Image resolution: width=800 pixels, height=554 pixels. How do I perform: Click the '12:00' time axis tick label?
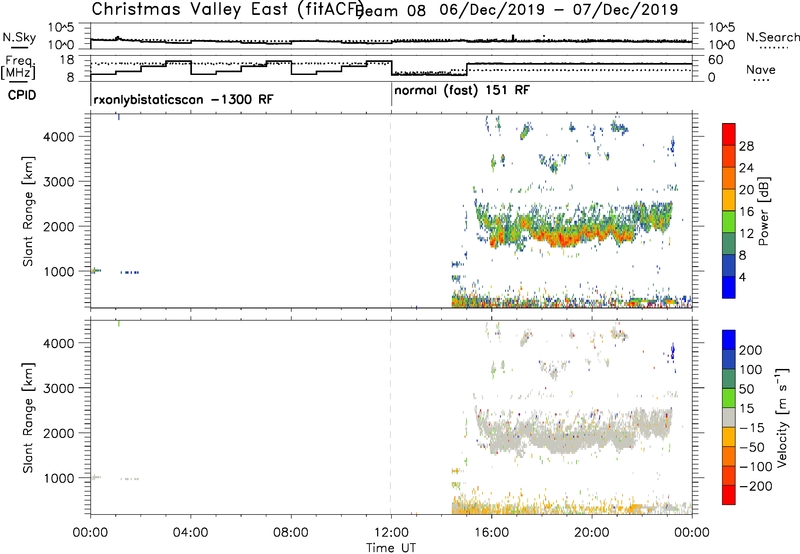click(x=391, y=533)
